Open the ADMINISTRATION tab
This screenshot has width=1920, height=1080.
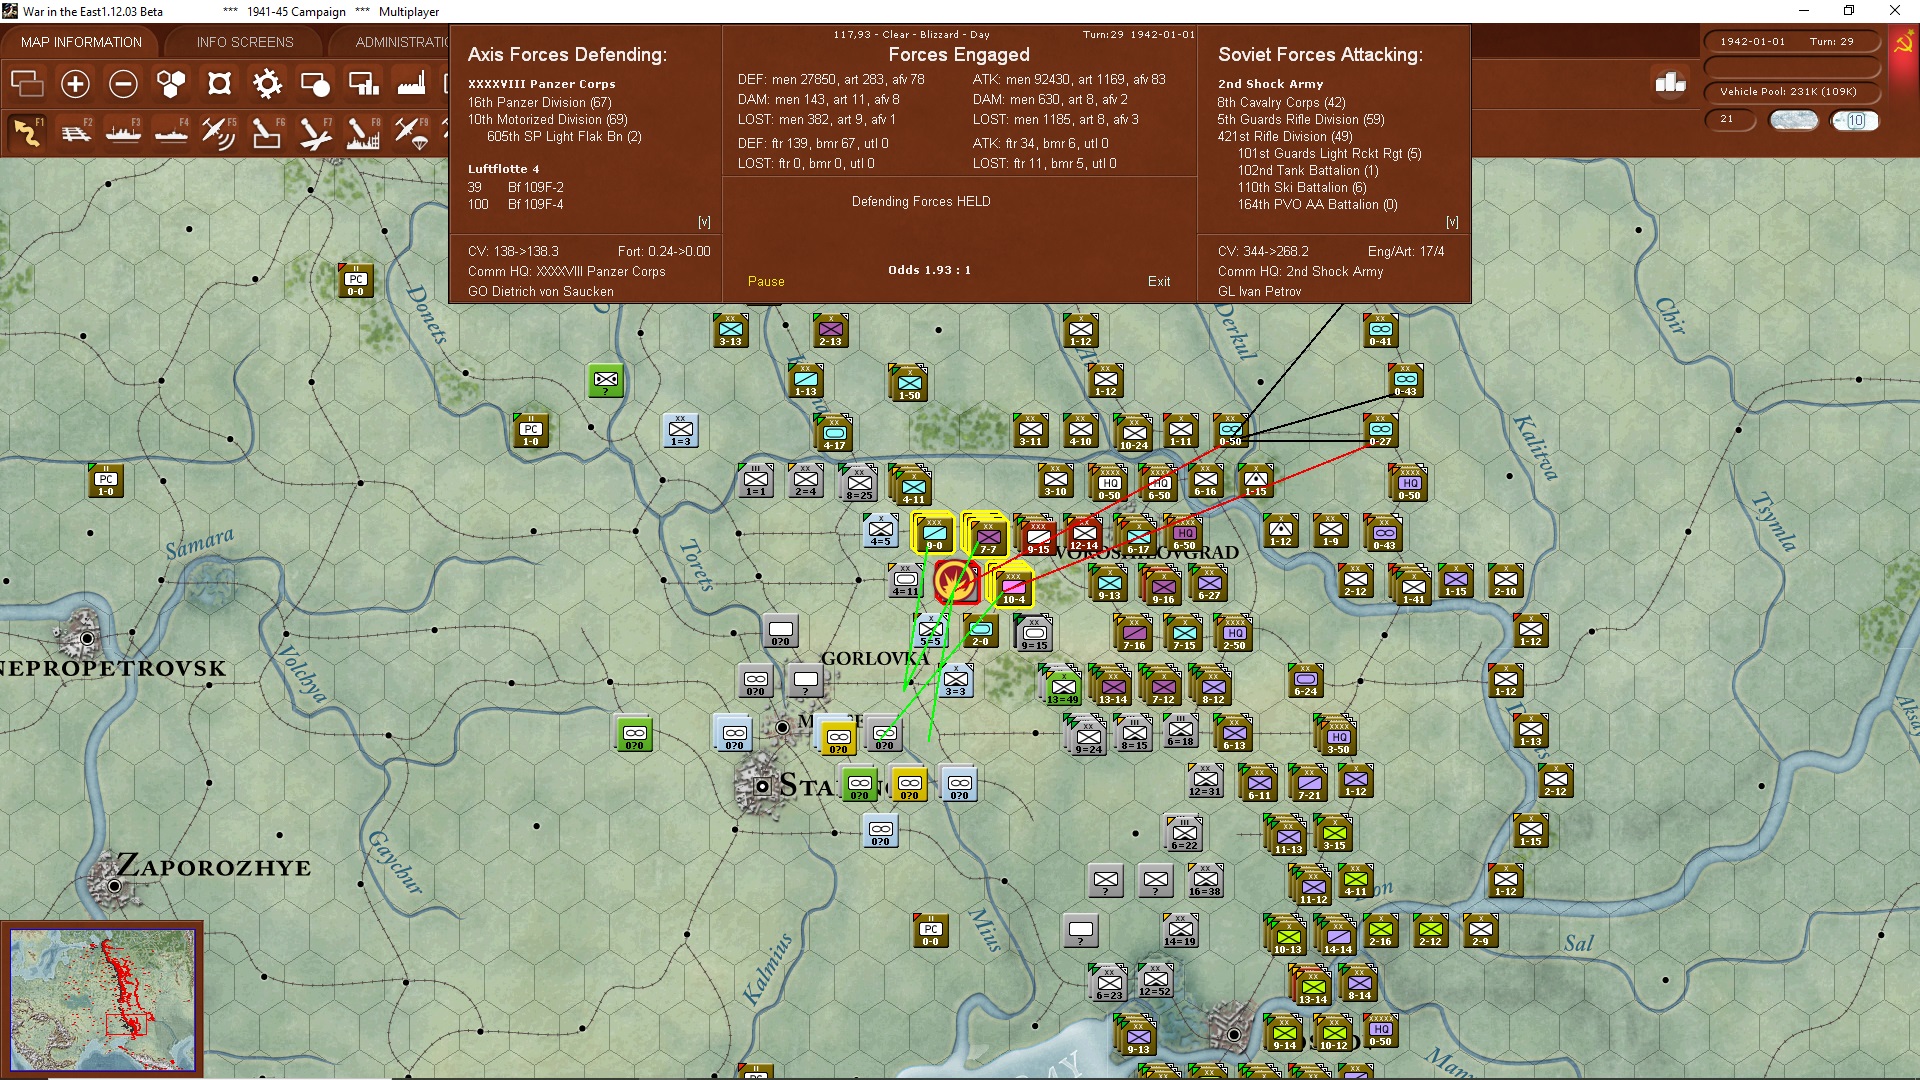[402, 42]
